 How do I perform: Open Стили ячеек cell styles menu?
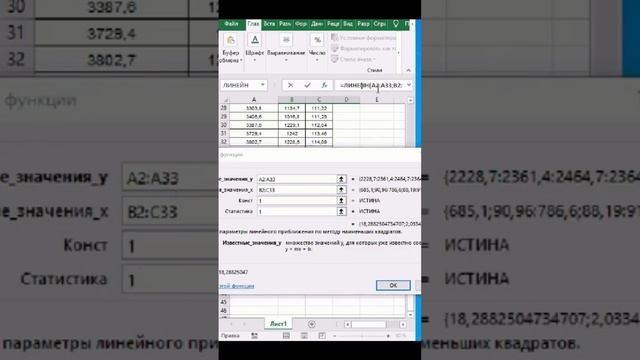(353, 59)
